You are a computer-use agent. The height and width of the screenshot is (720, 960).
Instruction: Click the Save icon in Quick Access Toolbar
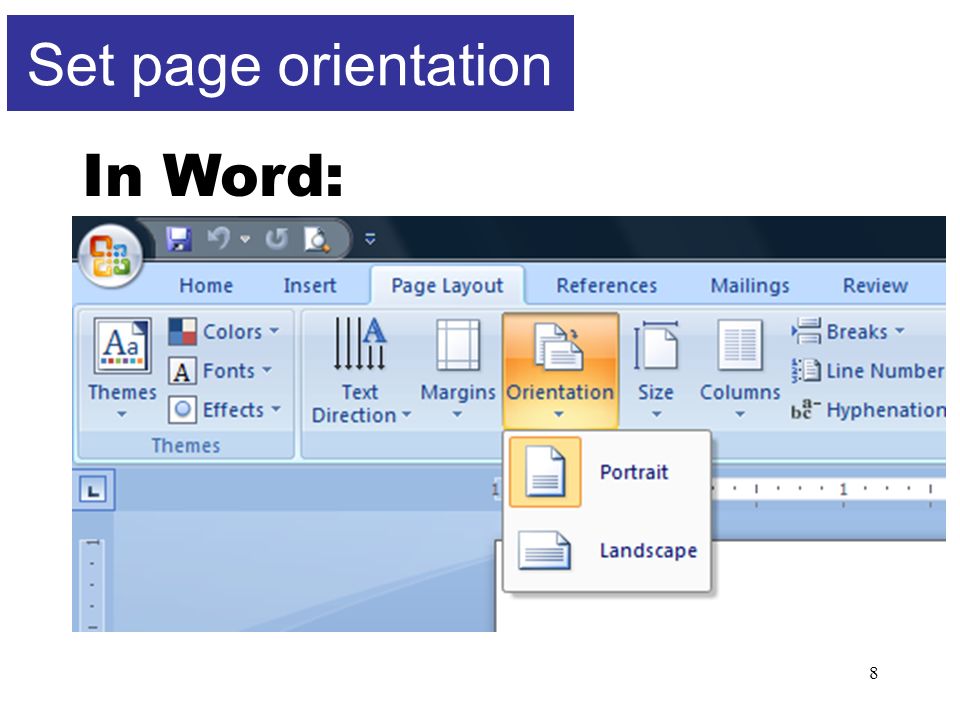pos(179,239)
